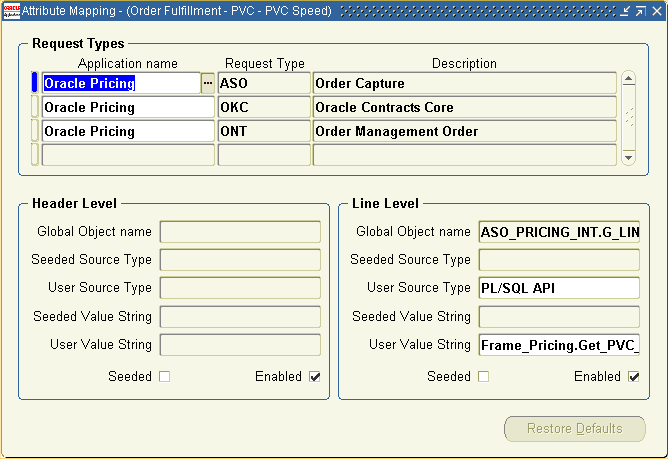Click the Order Management Order description cell
This screenshot has height=459, width=668.
465,131
